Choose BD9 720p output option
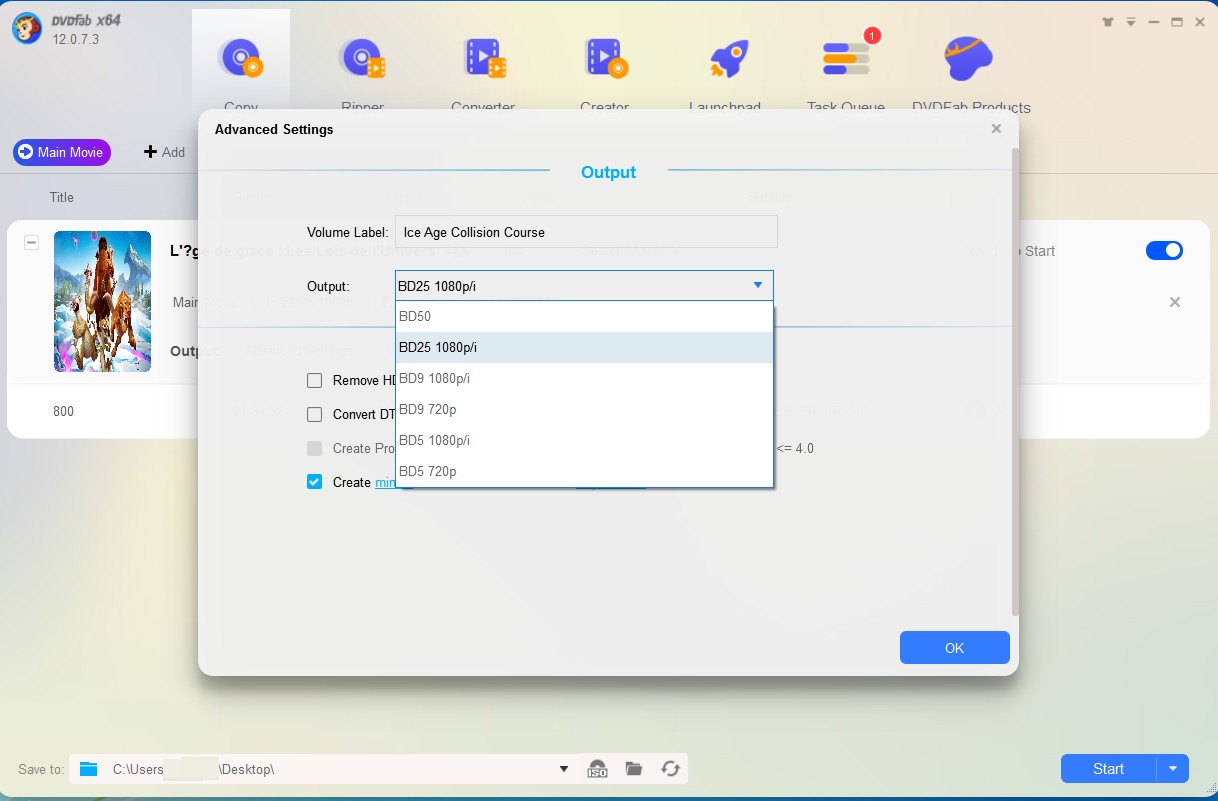The image size is (1218, 801). pos(584,409)
